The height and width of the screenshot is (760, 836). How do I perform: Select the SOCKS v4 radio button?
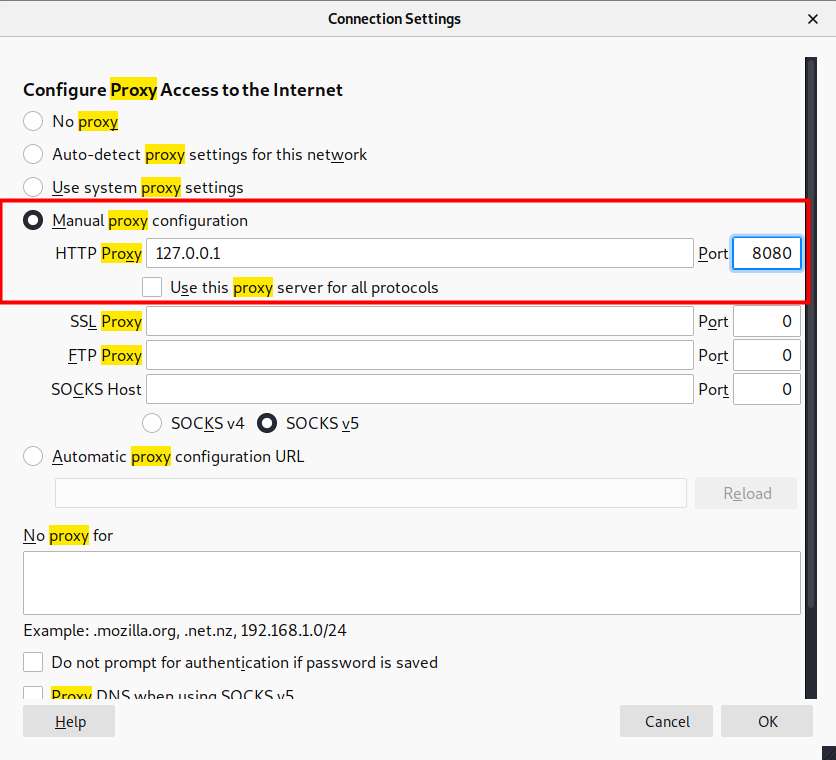[x=154, y=423]
